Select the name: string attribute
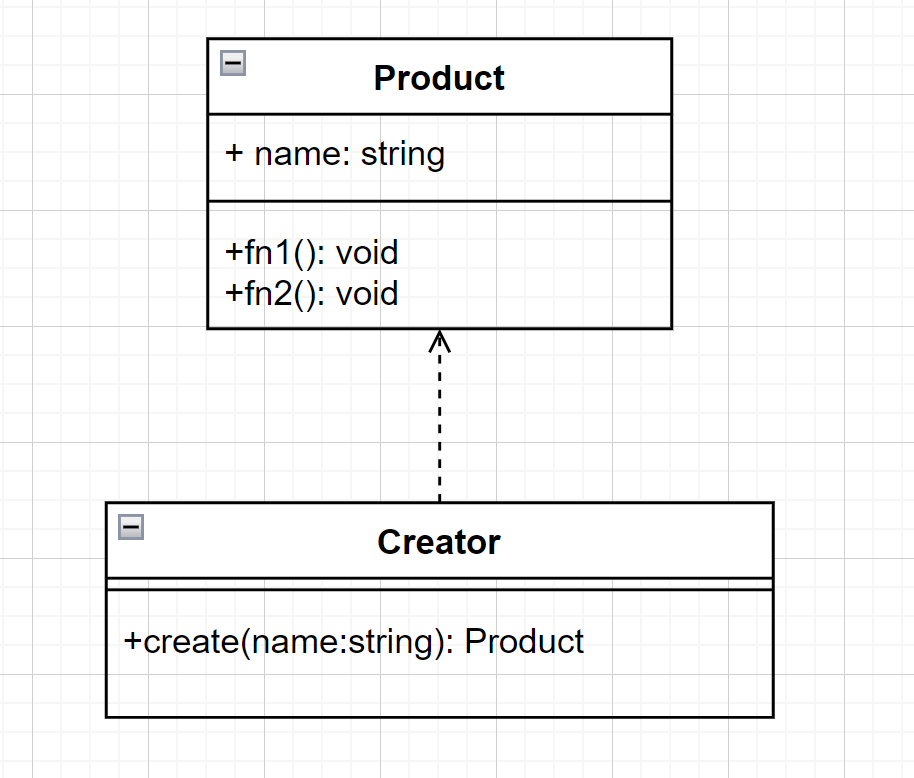The height and width of the screenshot is (778, 914). pyautogui.click(x=335, y=154)
